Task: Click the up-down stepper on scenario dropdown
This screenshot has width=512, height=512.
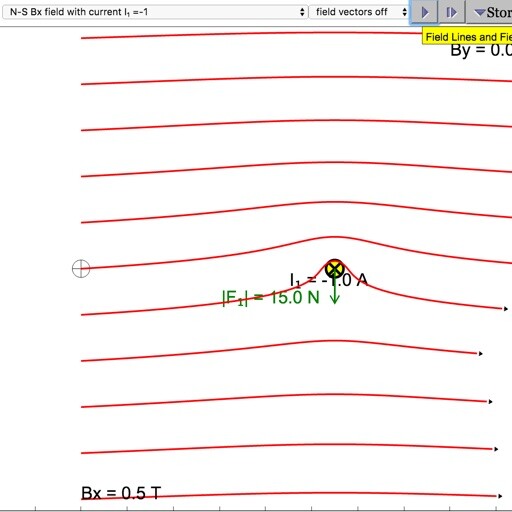Action: pyautogui.click(x=302, y=12)
